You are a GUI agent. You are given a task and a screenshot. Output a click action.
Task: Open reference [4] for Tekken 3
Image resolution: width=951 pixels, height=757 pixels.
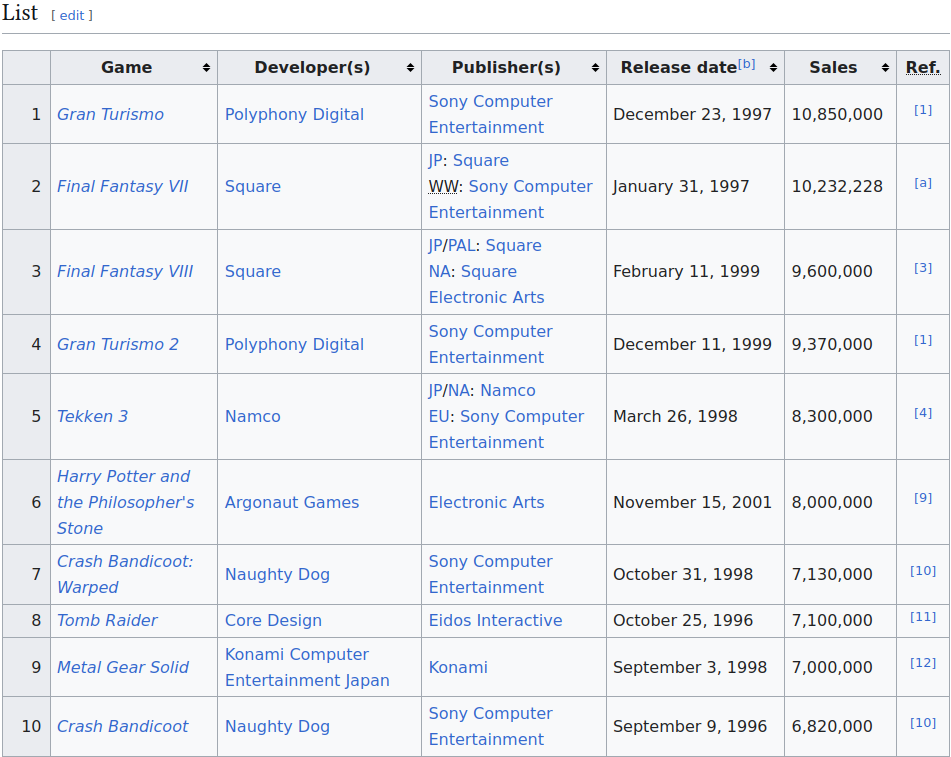(922, 412)
